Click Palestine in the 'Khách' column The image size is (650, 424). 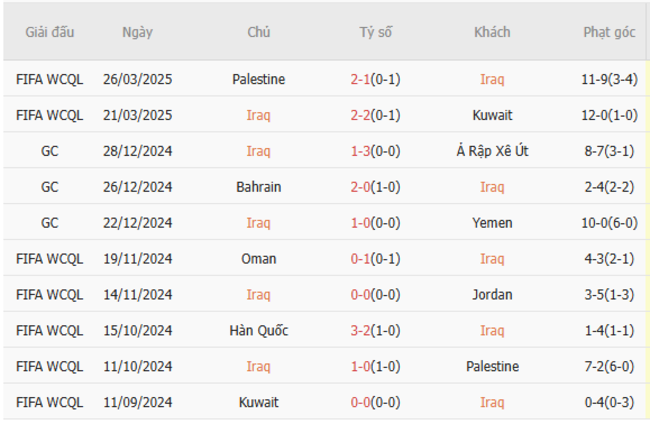492,367
